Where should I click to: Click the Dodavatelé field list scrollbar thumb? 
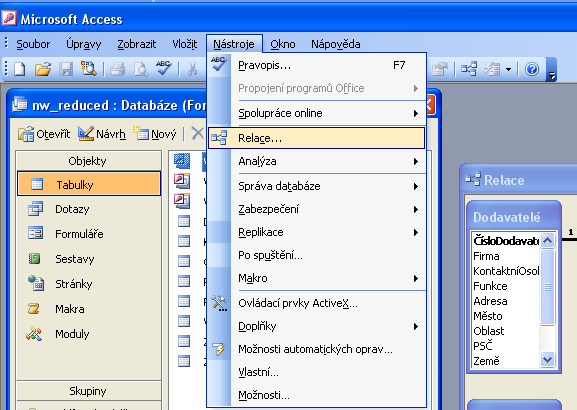click(547, 287)
